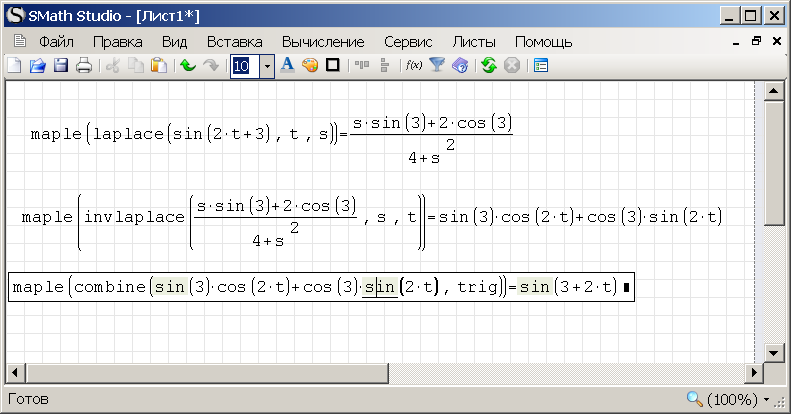791x414 pixels.
Task: Click the New document icon
Action: (x=14, y=66)
